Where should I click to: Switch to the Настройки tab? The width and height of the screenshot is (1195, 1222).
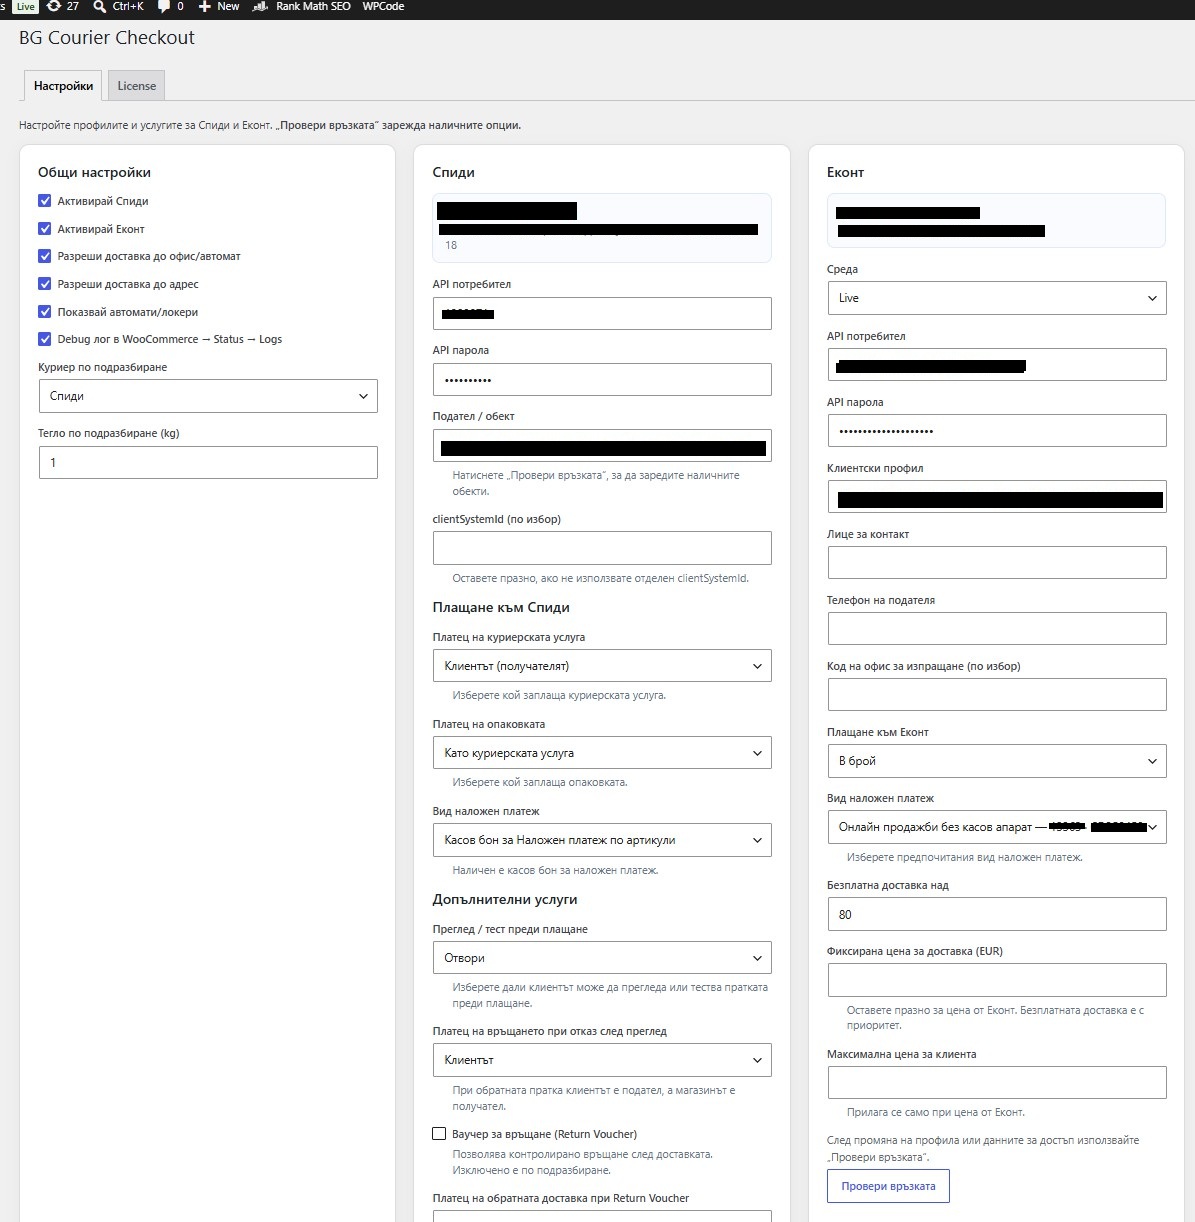(63, 86)
